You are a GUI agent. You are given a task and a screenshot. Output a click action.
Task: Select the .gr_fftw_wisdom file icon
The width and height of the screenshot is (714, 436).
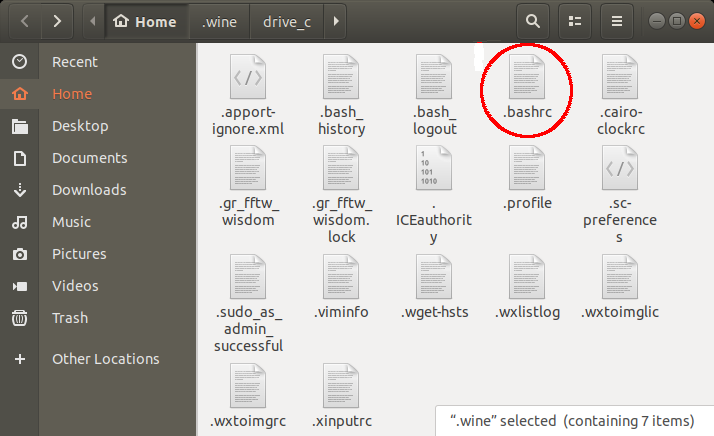248,168
